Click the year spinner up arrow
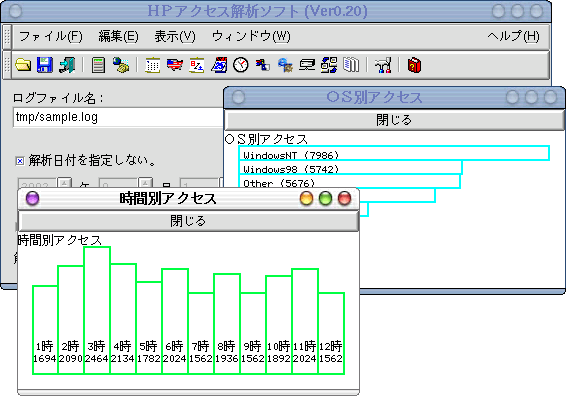This screenshot has width=566, height=396. coord(64,183)
